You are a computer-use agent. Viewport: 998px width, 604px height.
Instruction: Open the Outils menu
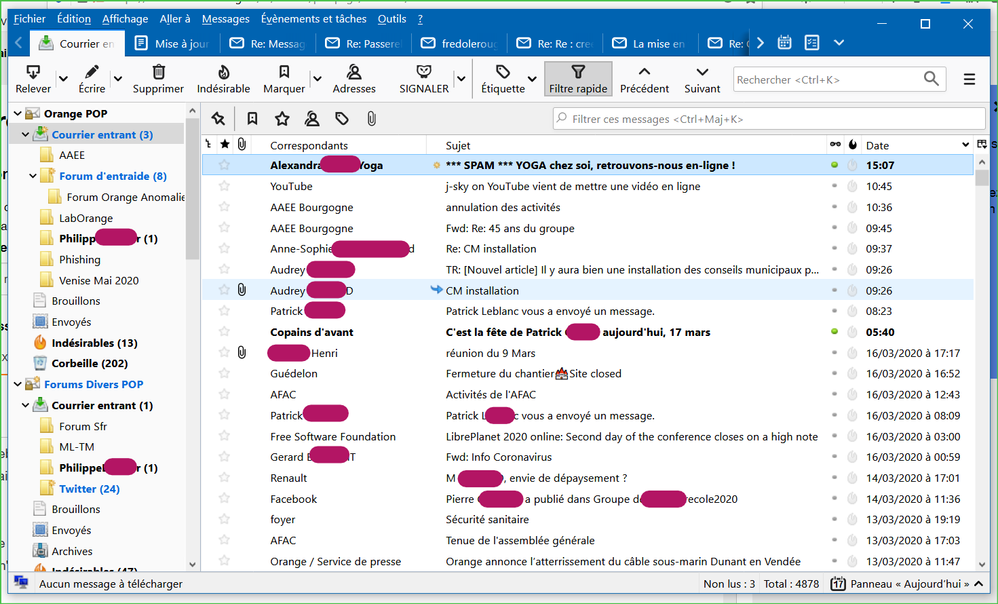click(x=391, y=19)
